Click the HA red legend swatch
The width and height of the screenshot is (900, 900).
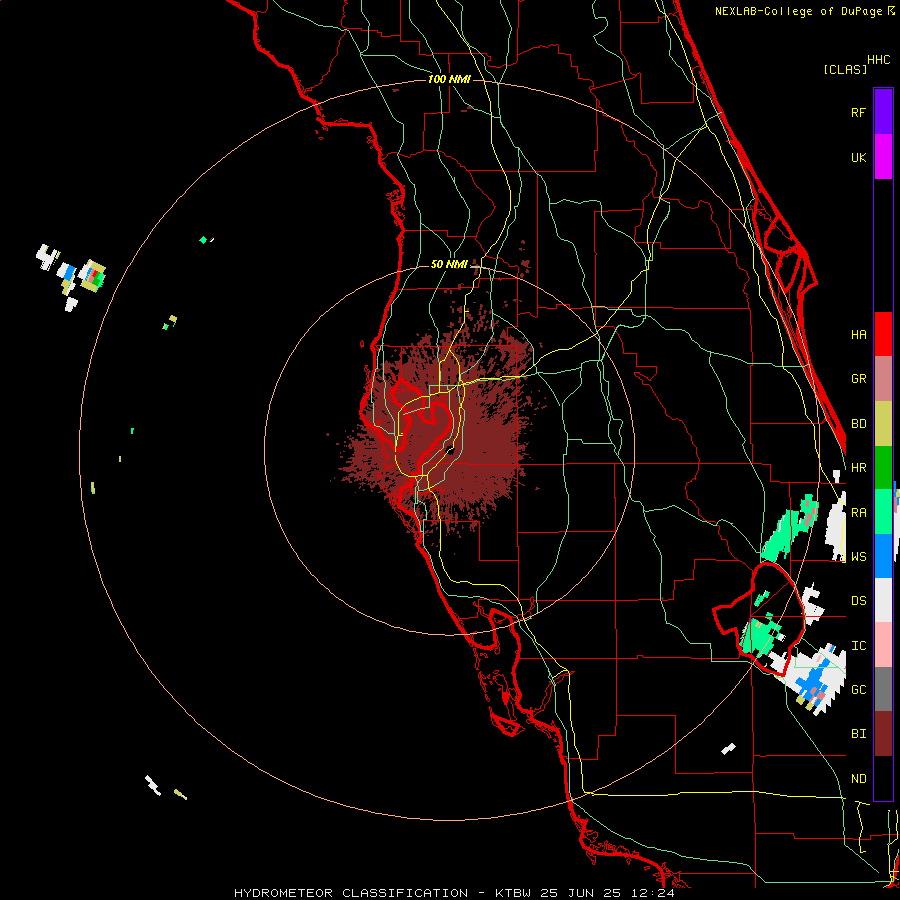tap(883, 334)
